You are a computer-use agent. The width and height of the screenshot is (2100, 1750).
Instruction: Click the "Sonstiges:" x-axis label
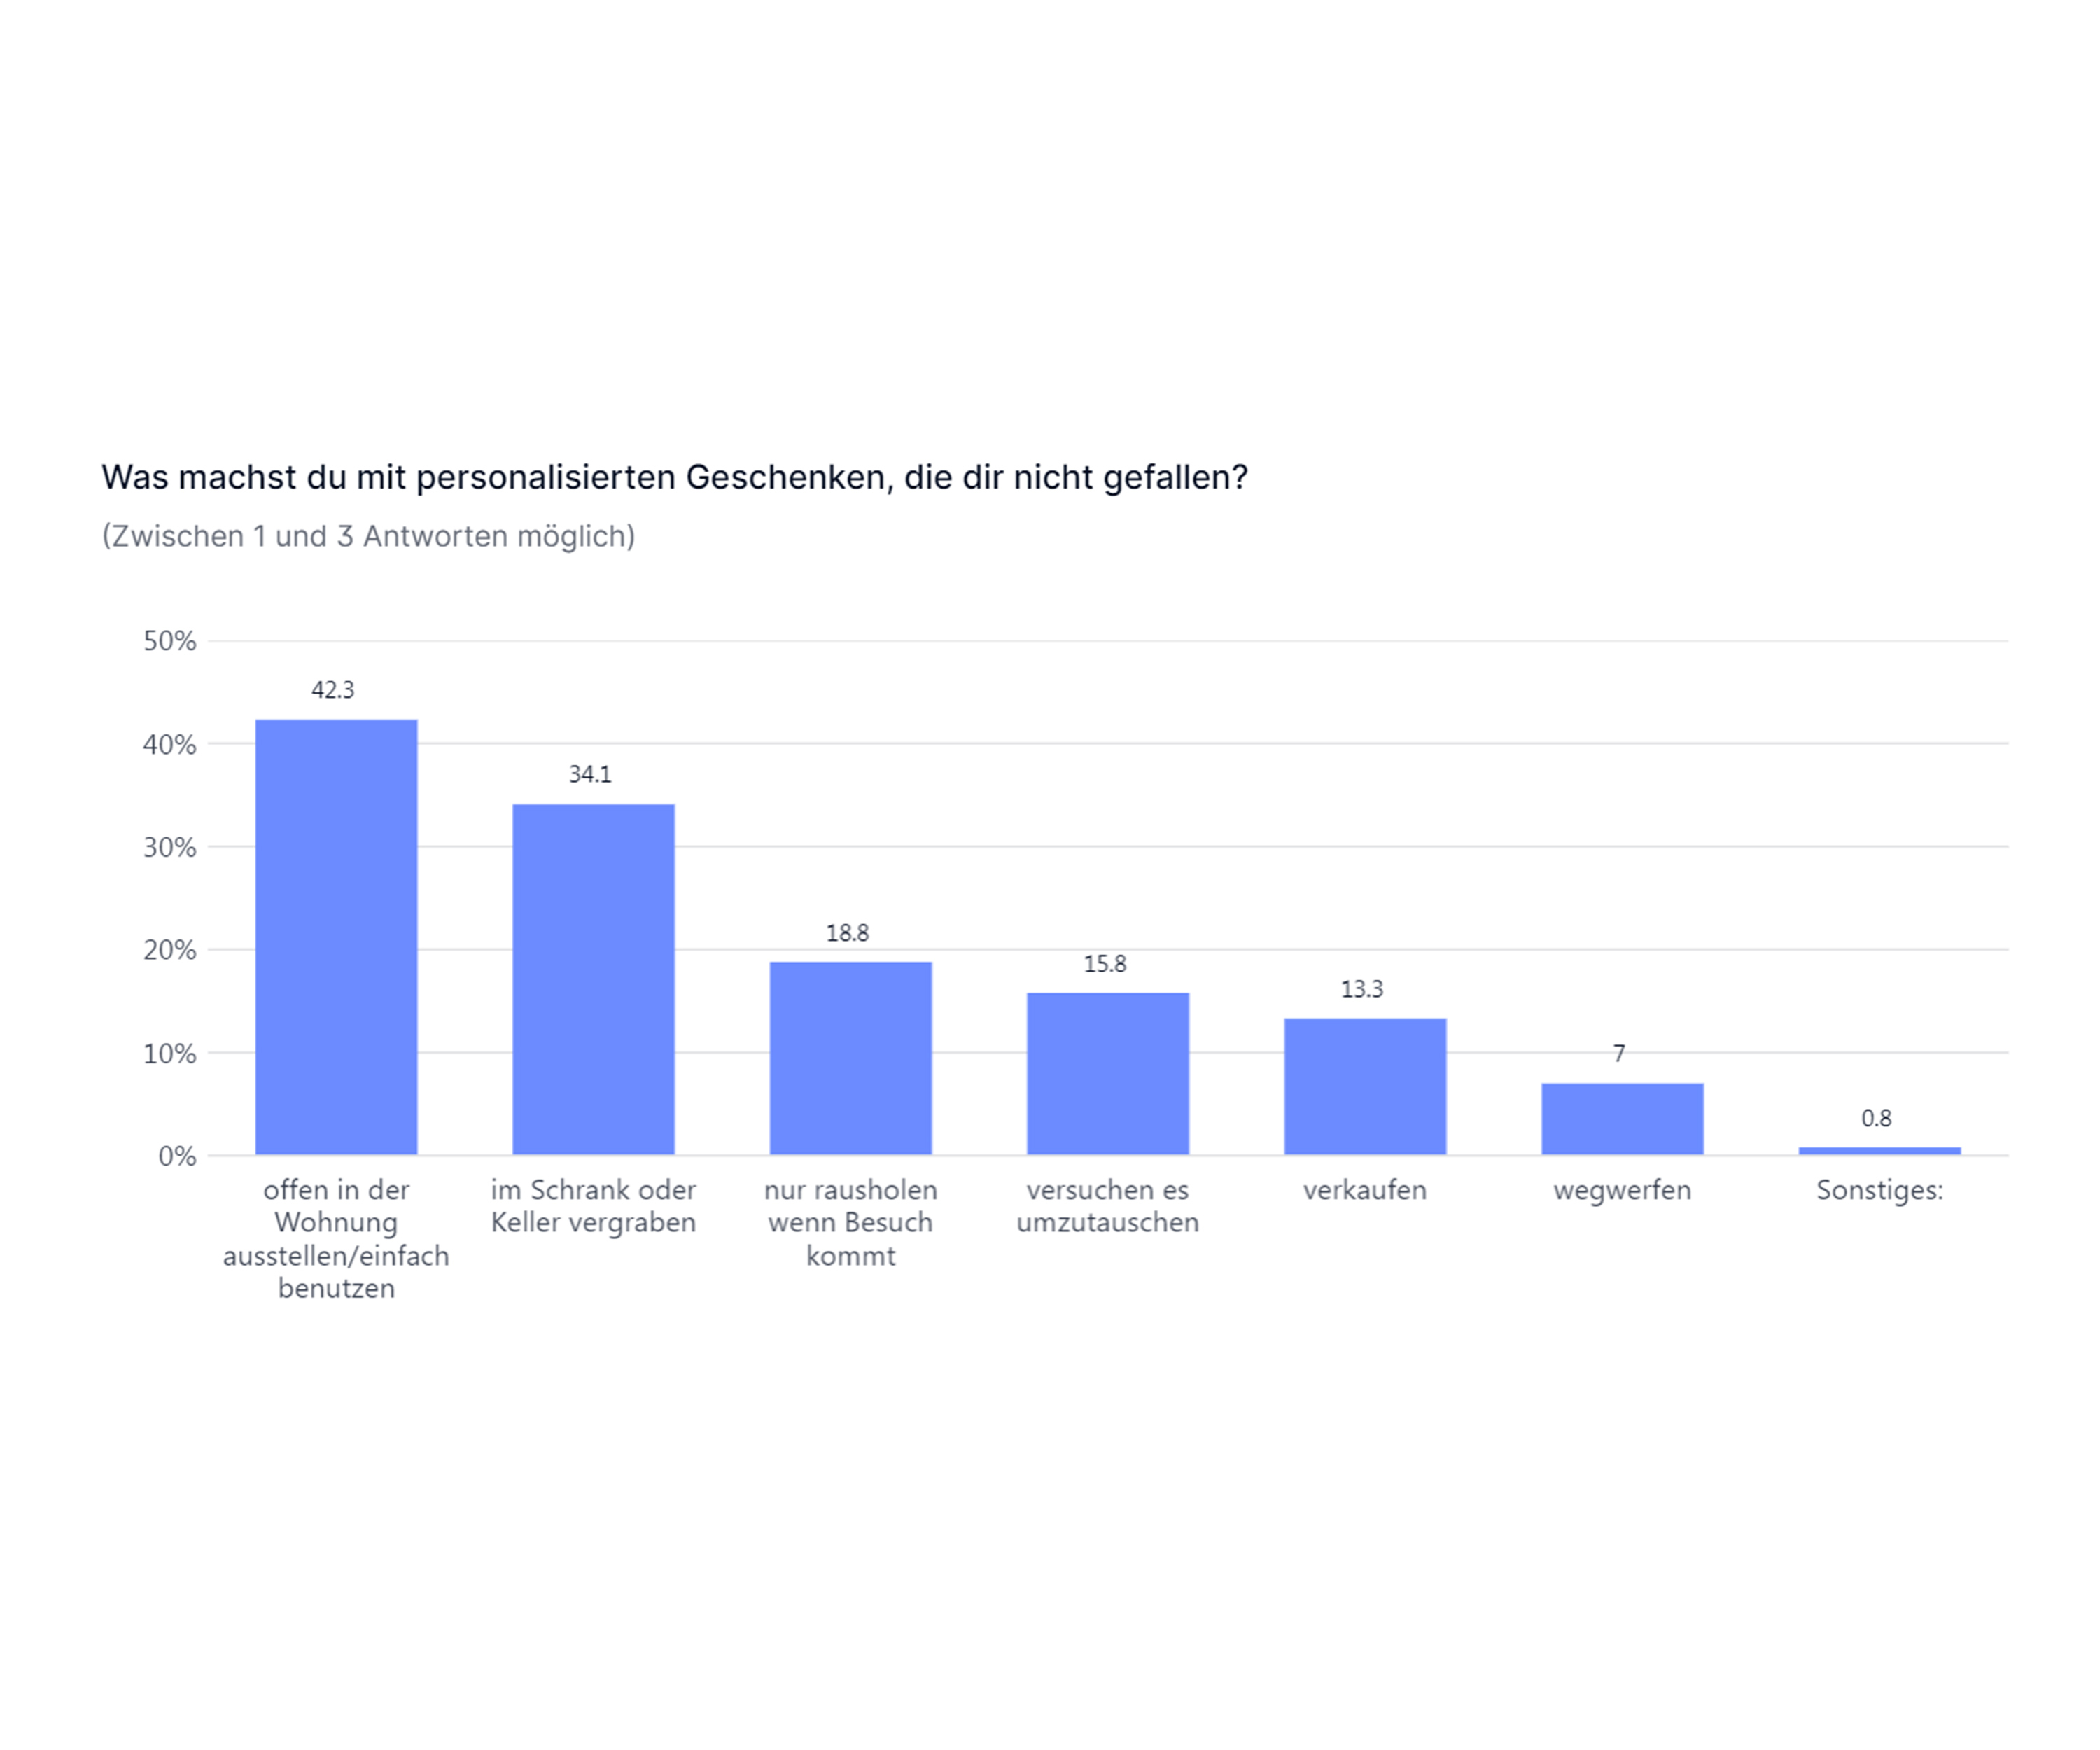[x=1879, y=1191]
